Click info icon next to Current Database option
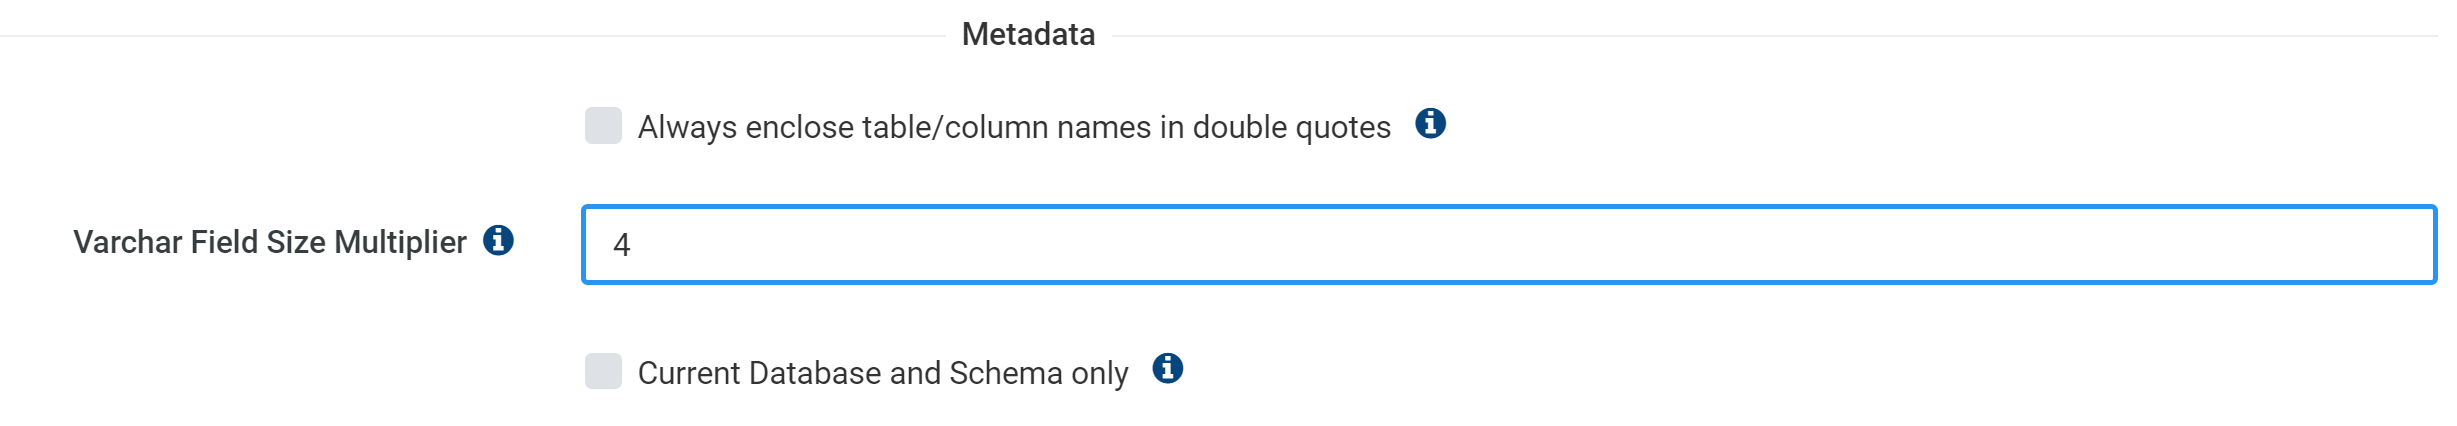This screenshot has width=2457, height=426. (x=1167, y=369)
